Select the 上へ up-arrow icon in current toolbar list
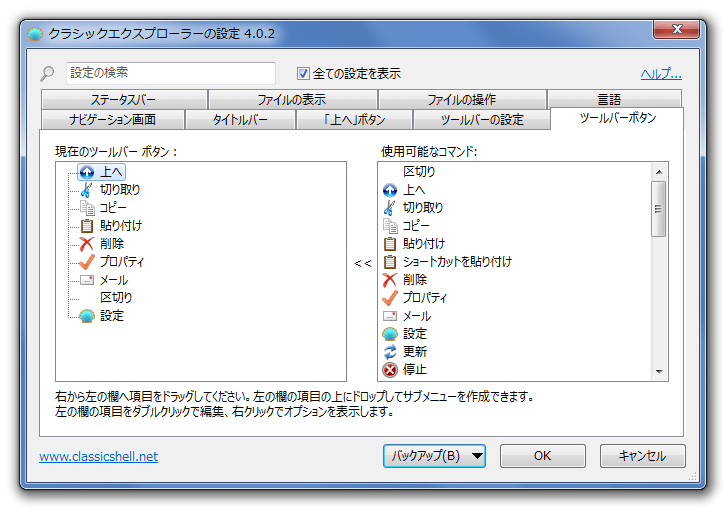Viewport: 728px width, 513px height. click(87, 172)
